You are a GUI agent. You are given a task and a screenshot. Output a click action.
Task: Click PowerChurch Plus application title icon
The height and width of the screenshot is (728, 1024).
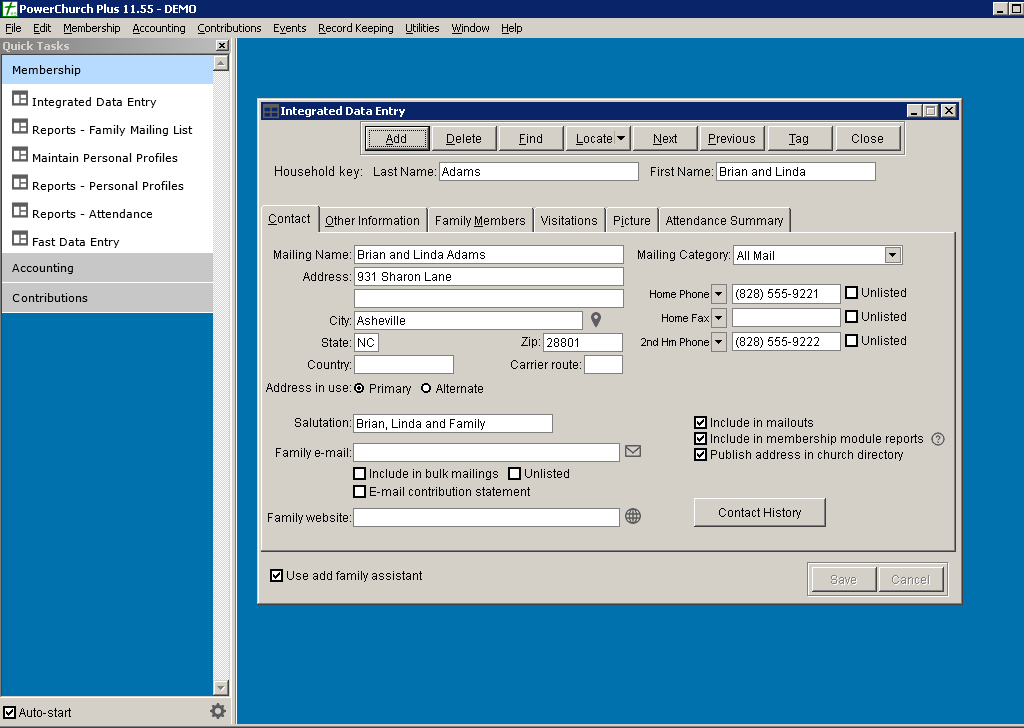click(x=9, y=8)
